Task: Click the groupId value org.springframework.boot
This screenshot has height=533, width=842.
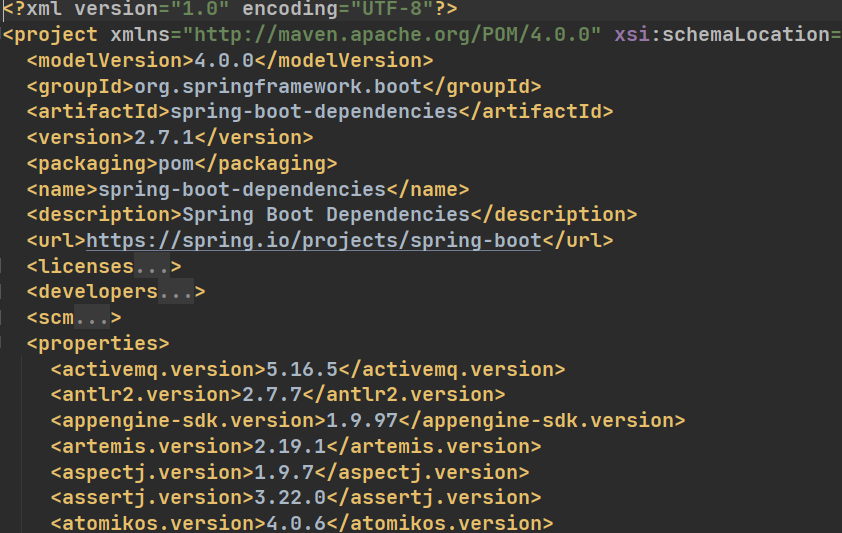Action: point(278,86)
